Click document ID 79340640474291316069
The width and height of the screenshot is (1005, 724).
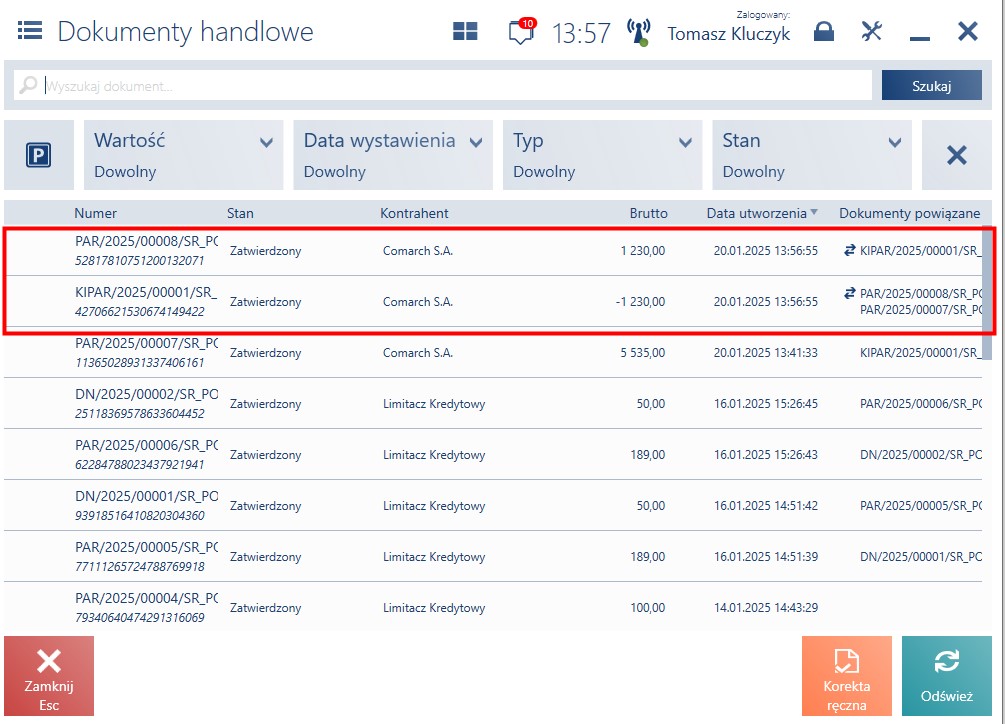pyautogui.click(x=140, y=618)
